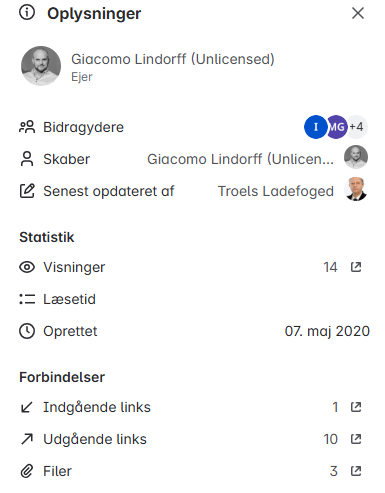The image size is (385, 493).
Task: Click the paperclip Filer icon
Action: point(27,471)
